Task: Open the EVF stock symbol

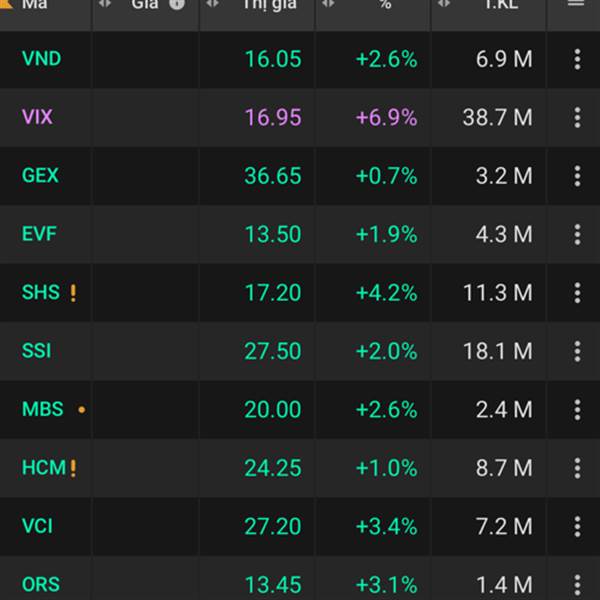Action: pyautogui.click(x=39, y=234)
